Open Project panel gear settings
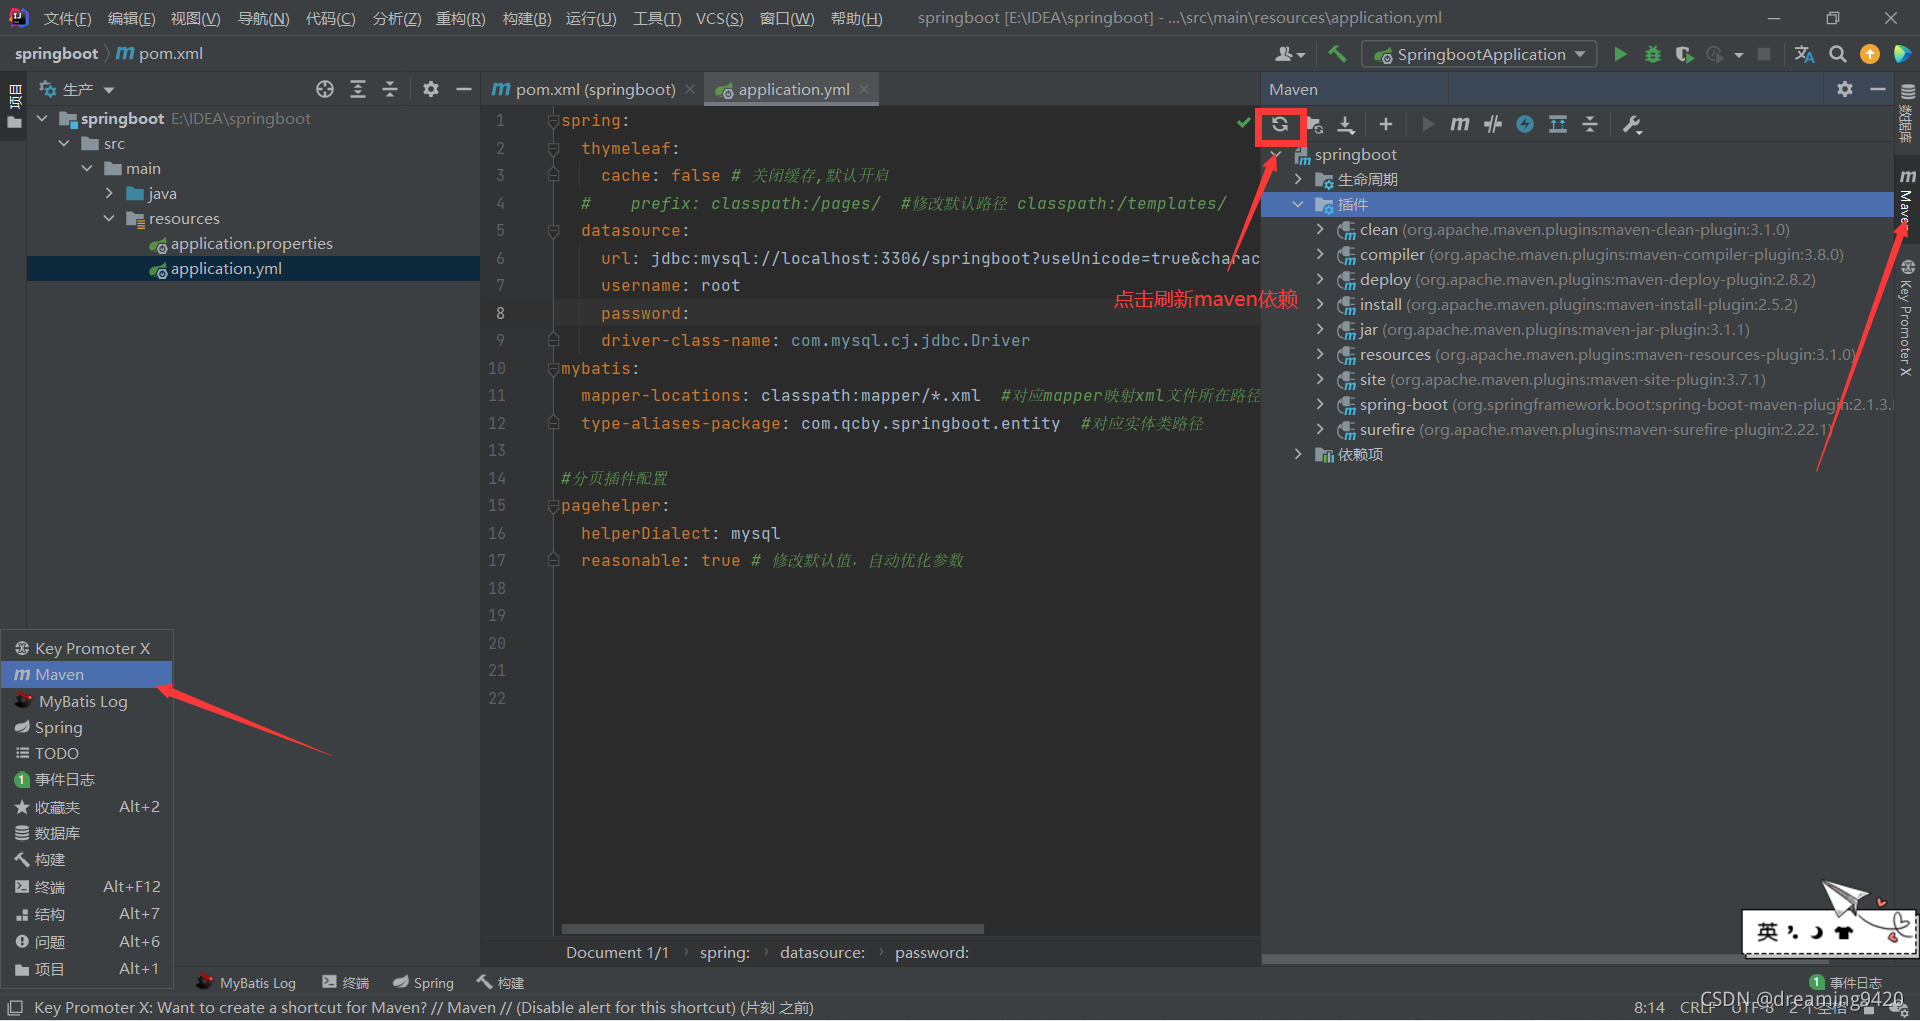 [431, 89]
